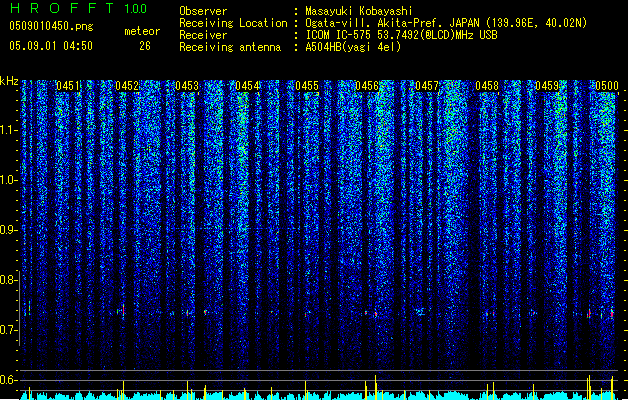Click the Observer label
The width and height of the screenshot is (629, 400).
click(203, 11)
